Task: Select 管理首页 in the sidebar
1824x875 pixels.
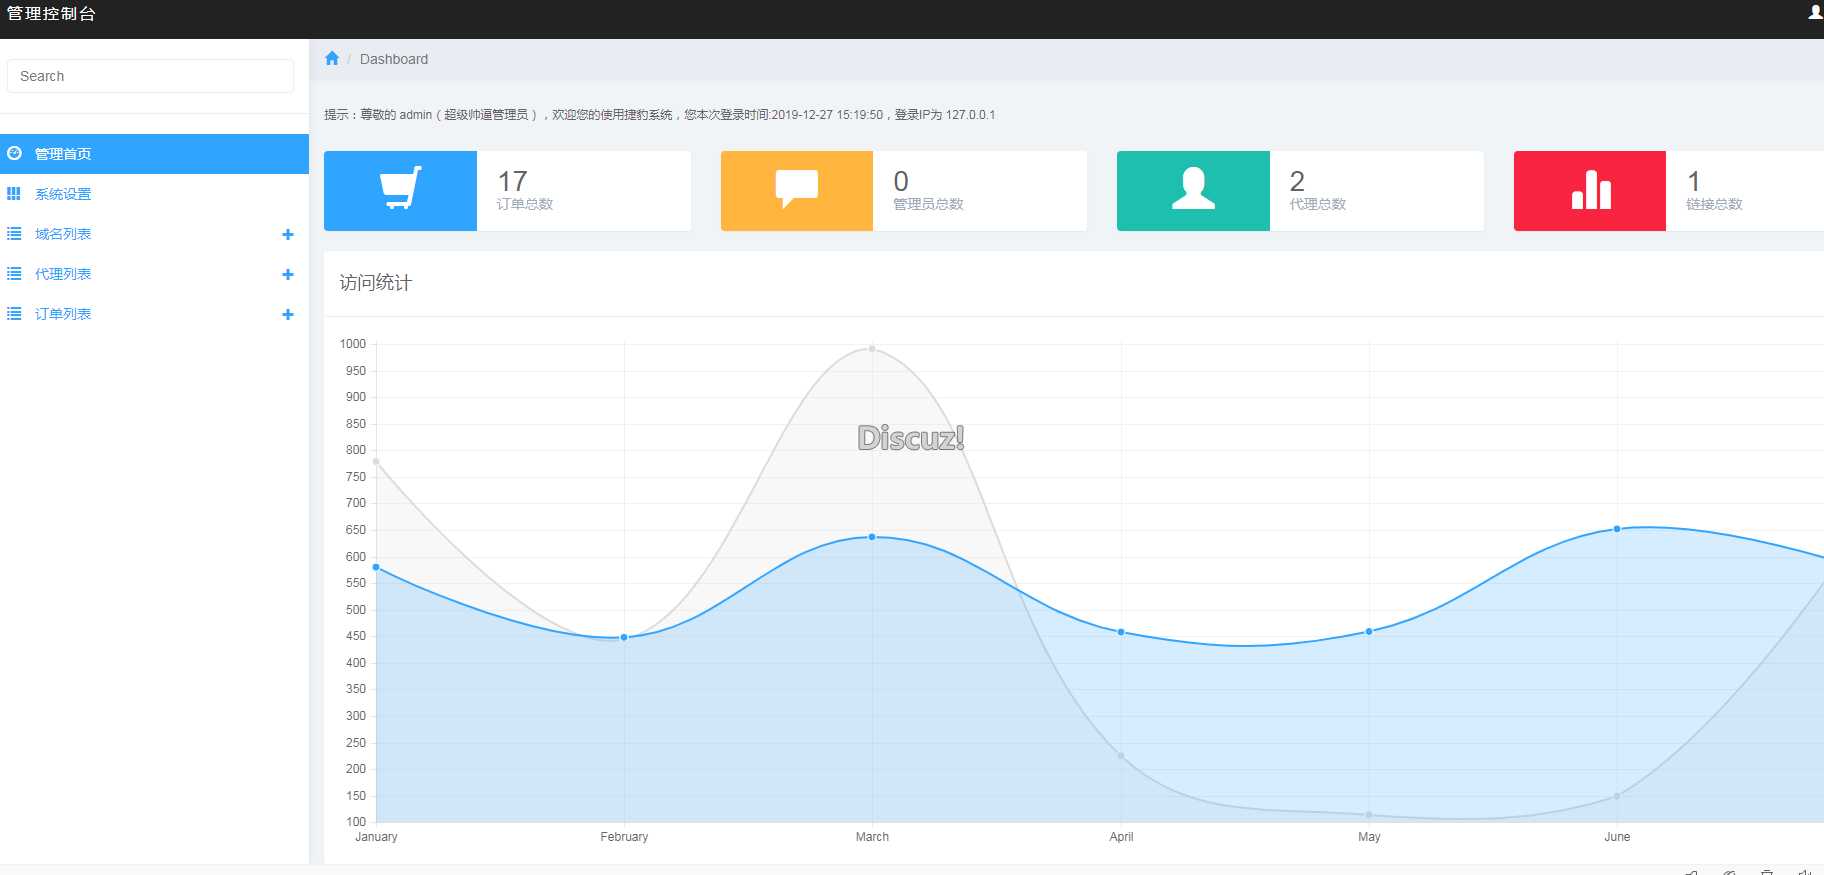Action: click(x=154, y=154)
